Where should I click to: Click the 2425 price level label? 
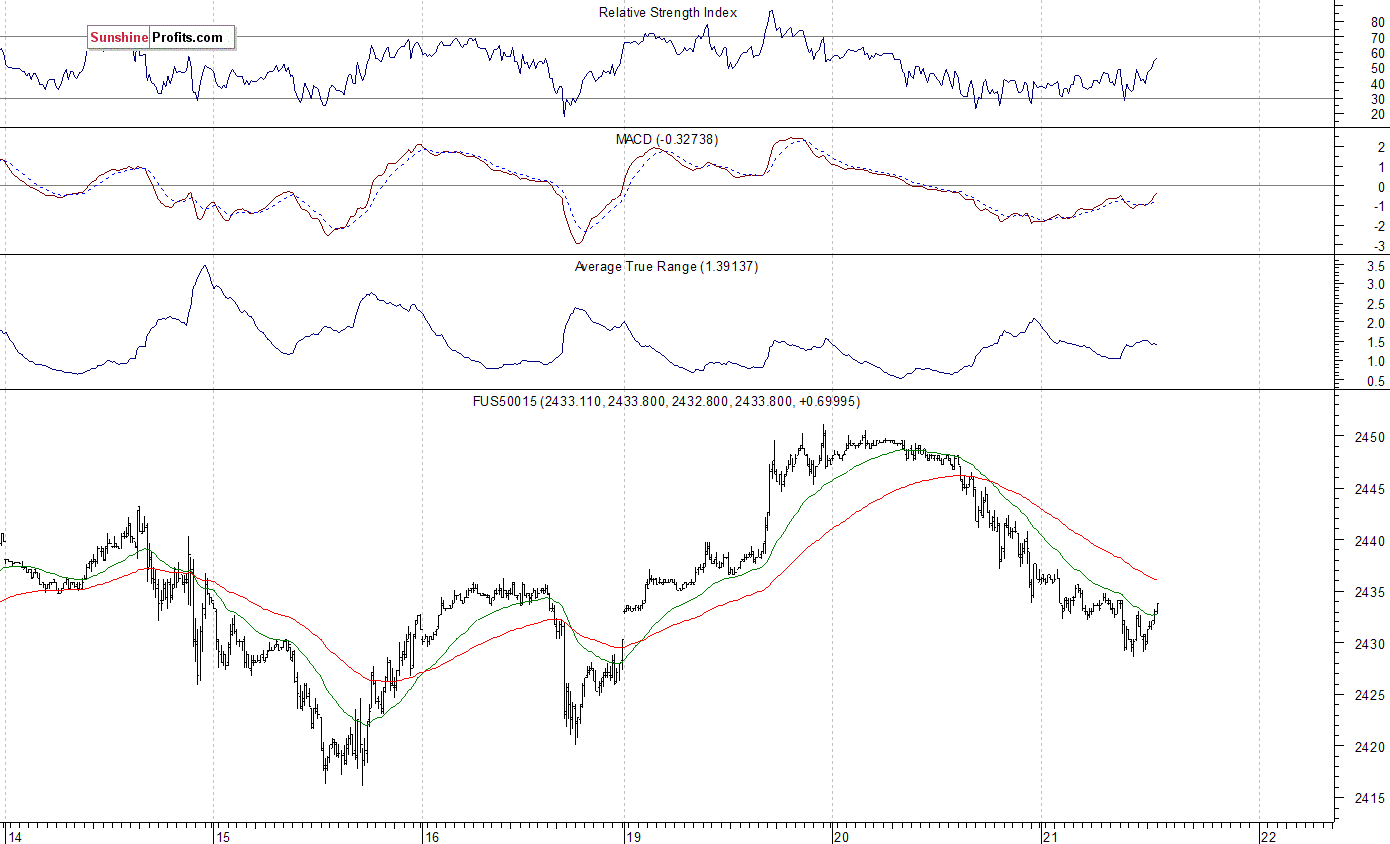point(1369,695)
